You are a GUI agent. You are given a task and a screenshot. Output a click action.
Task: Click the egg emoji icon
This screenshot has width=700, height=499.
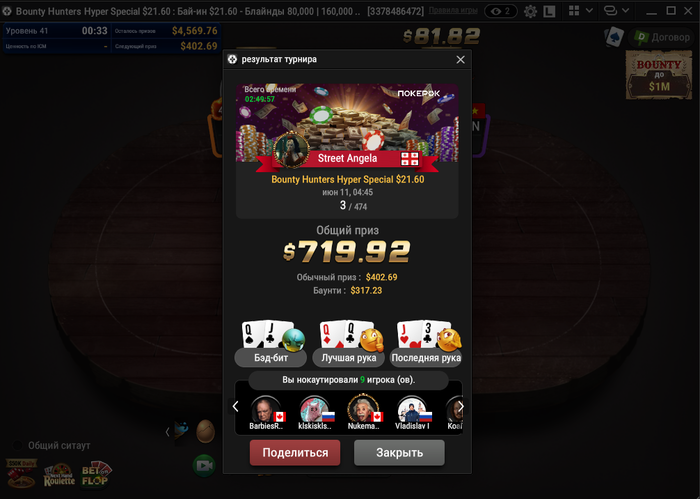pos(206,431)
